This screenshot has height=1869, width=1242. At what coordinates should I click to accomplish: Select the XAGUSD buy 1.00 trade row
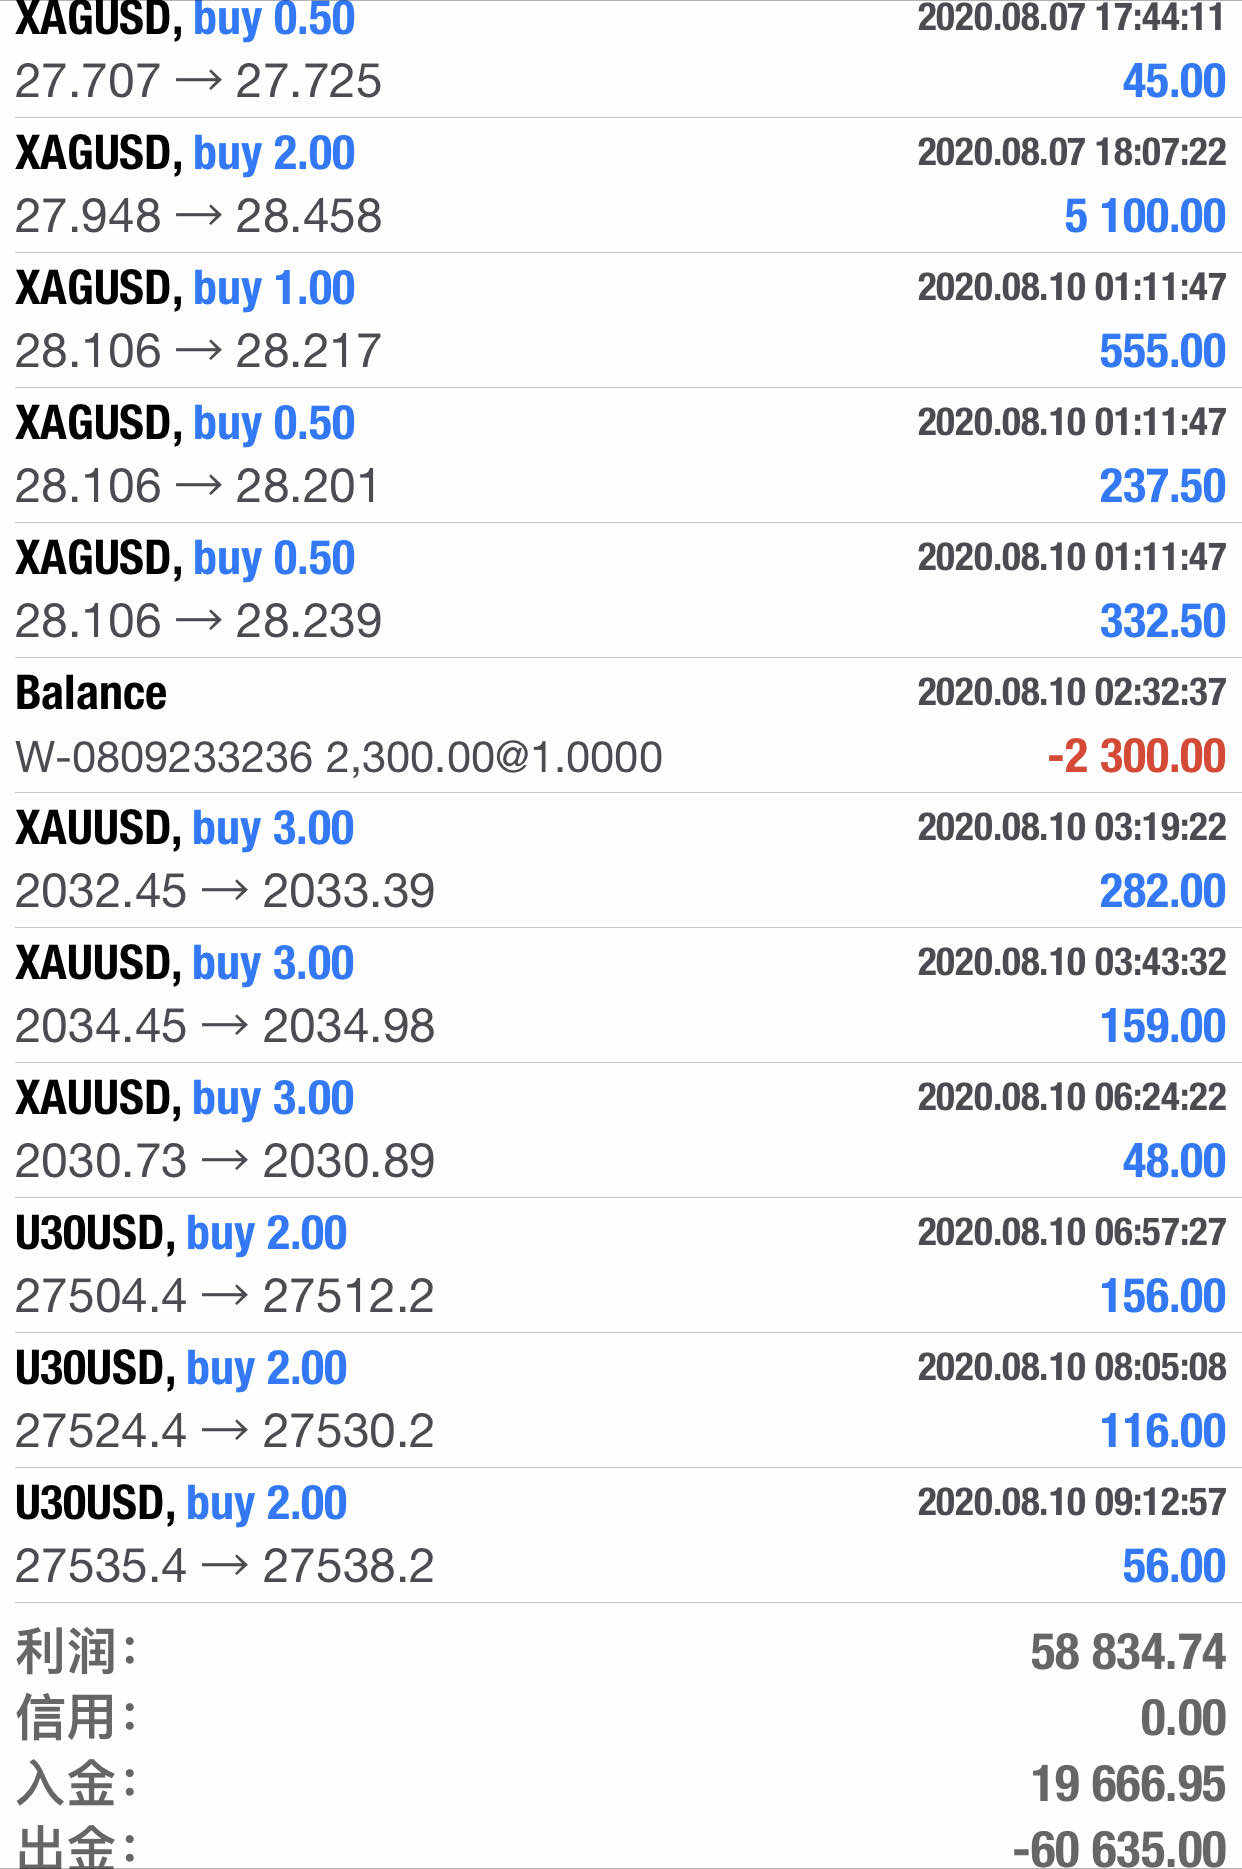[x=621, y=320]
